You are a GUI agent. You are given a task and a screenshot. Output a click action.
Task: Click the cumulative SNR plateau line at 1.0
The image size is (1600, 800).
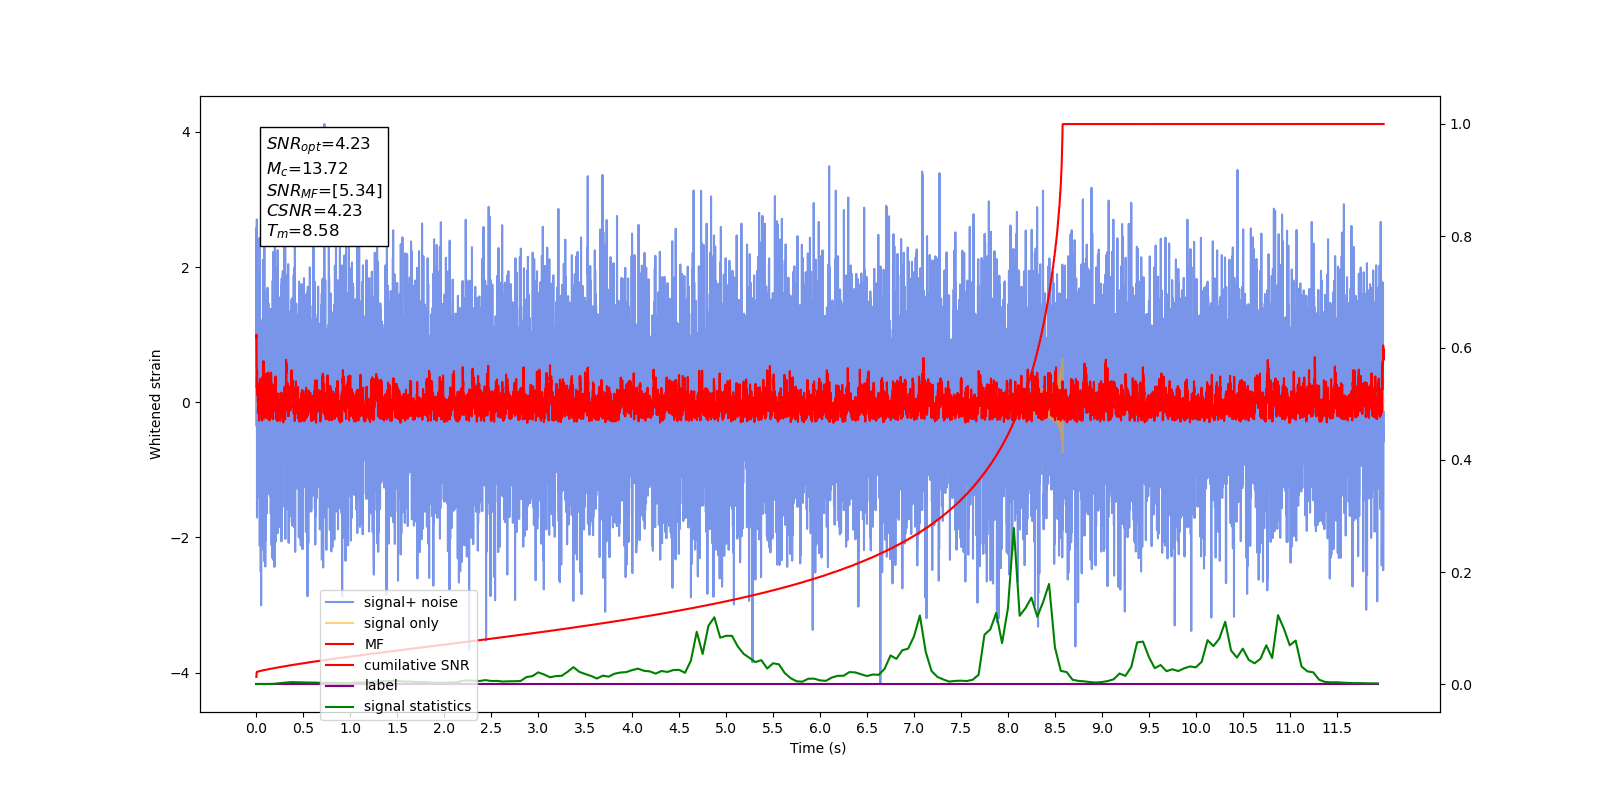tap(1223, 124)
